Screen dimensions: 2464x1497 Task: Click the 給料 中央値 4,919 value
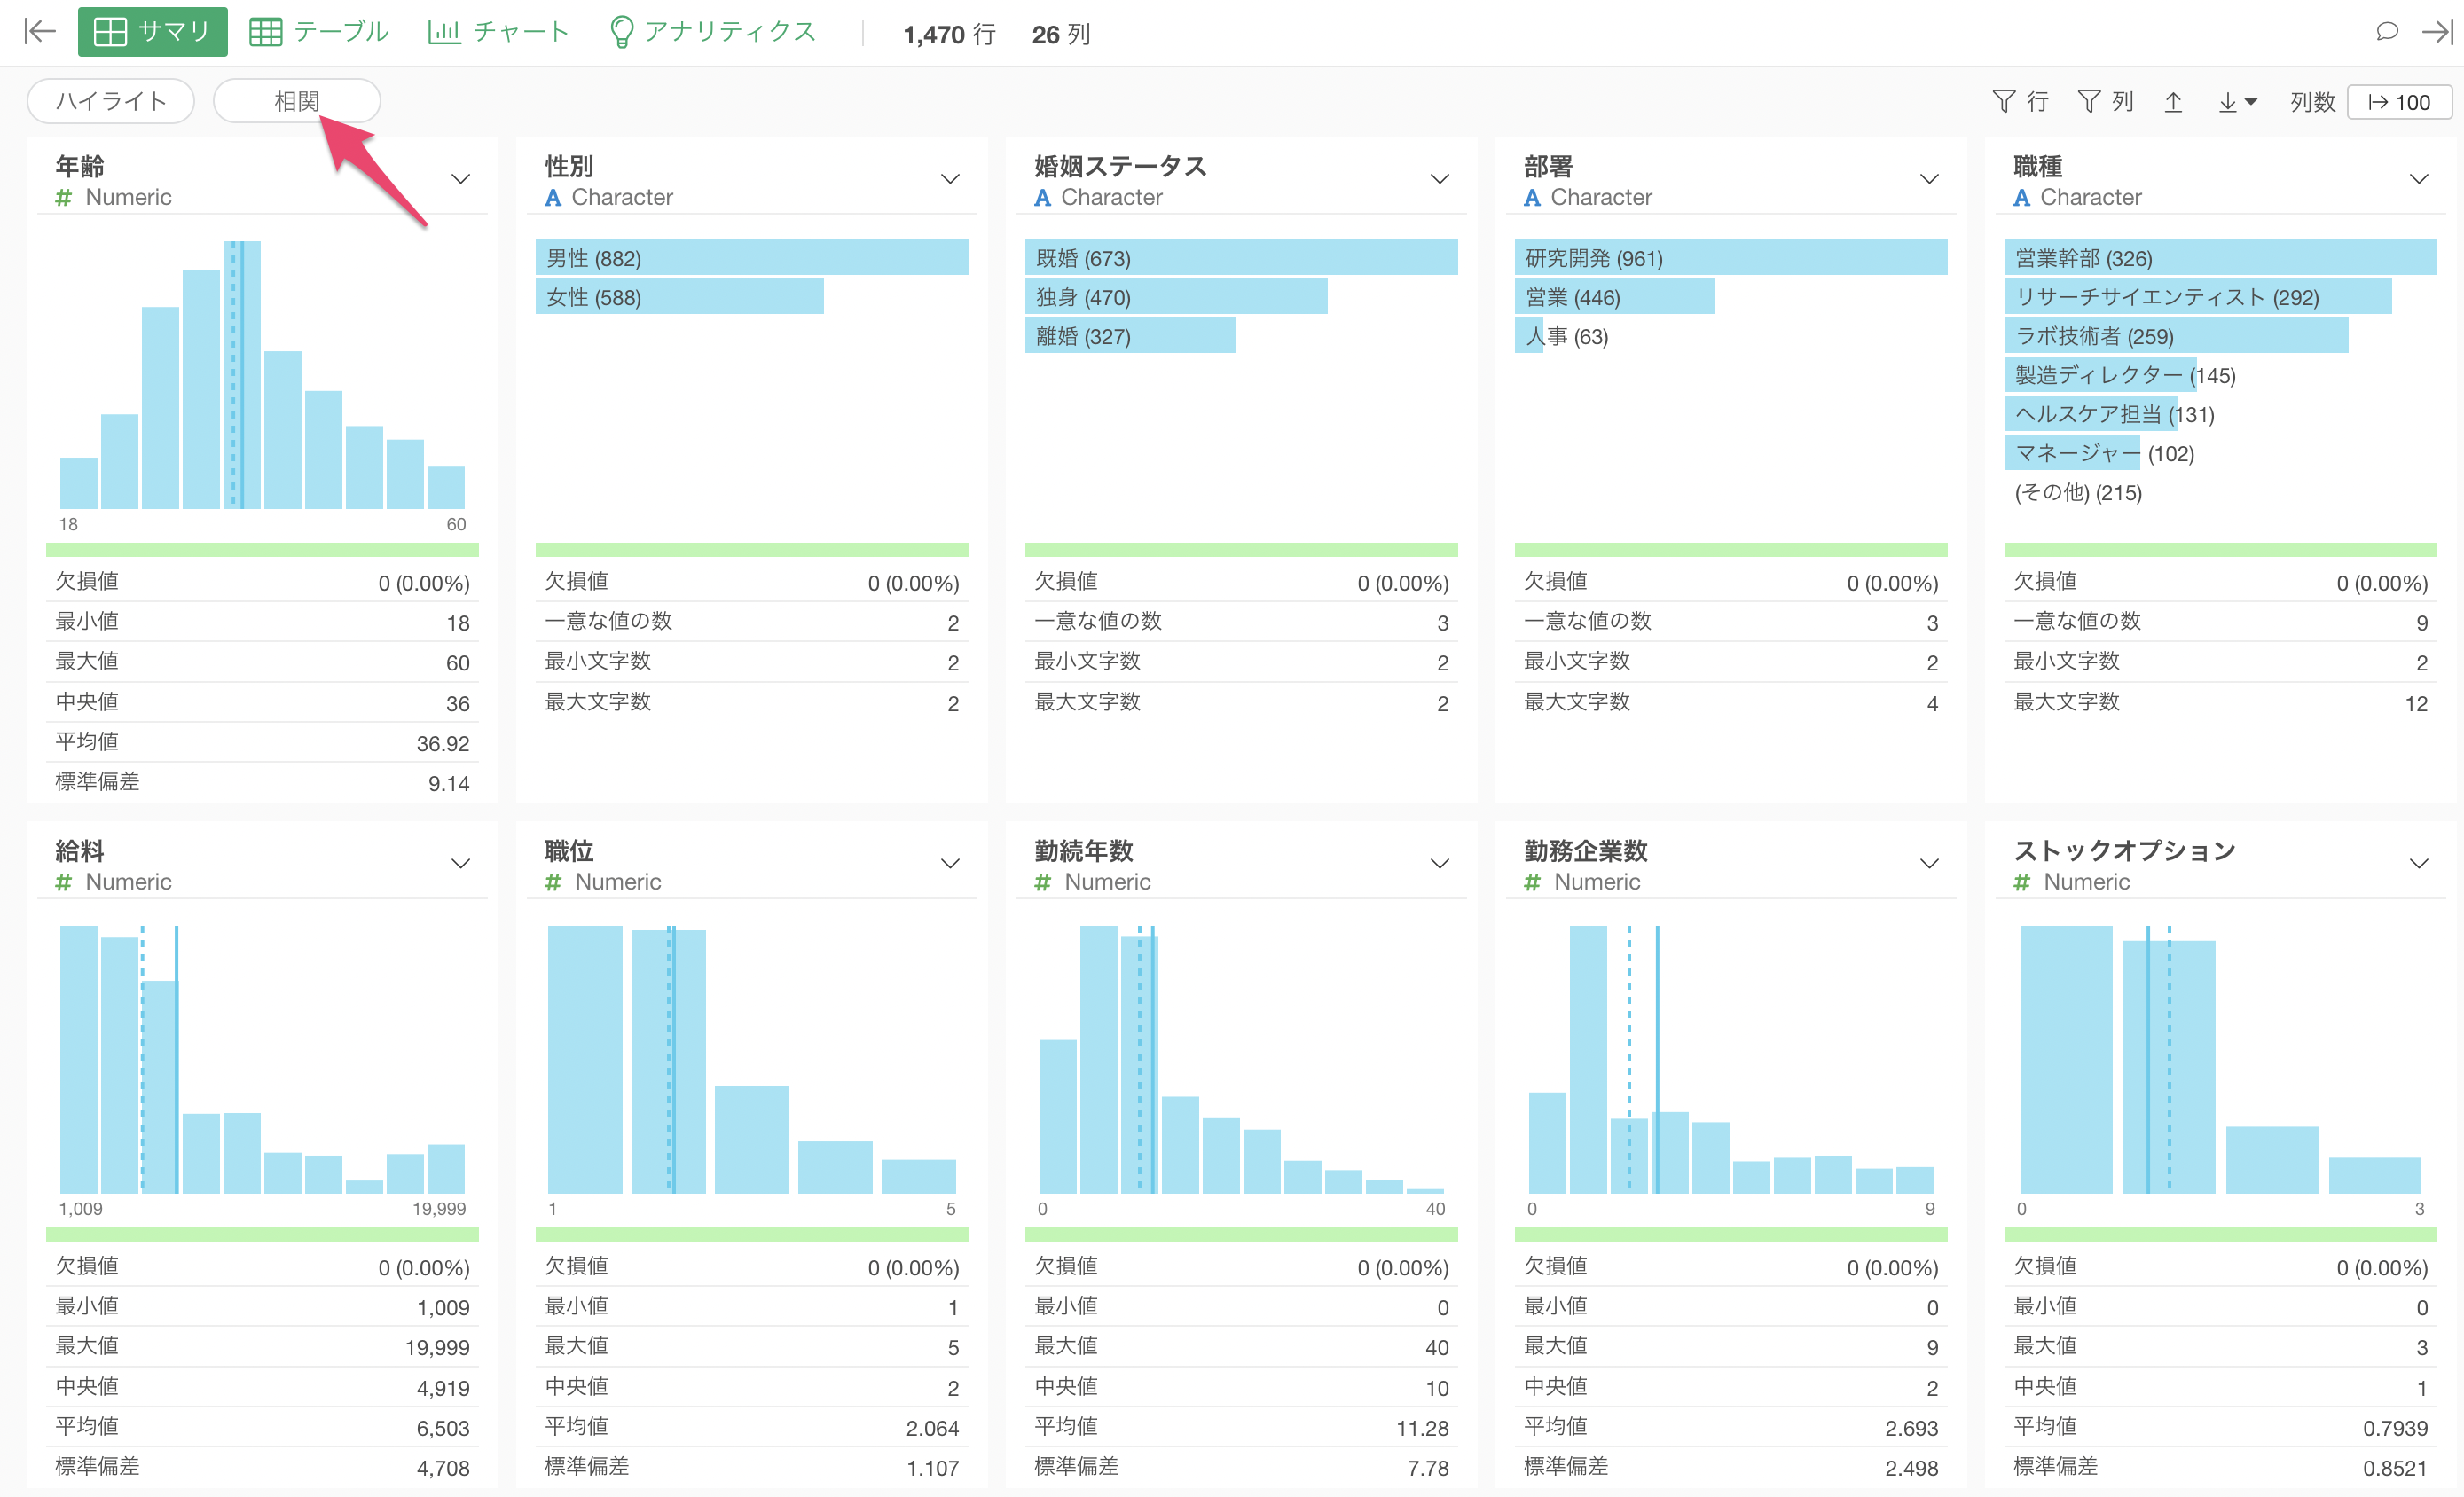pyautogui.click(x=442, y=1387)
